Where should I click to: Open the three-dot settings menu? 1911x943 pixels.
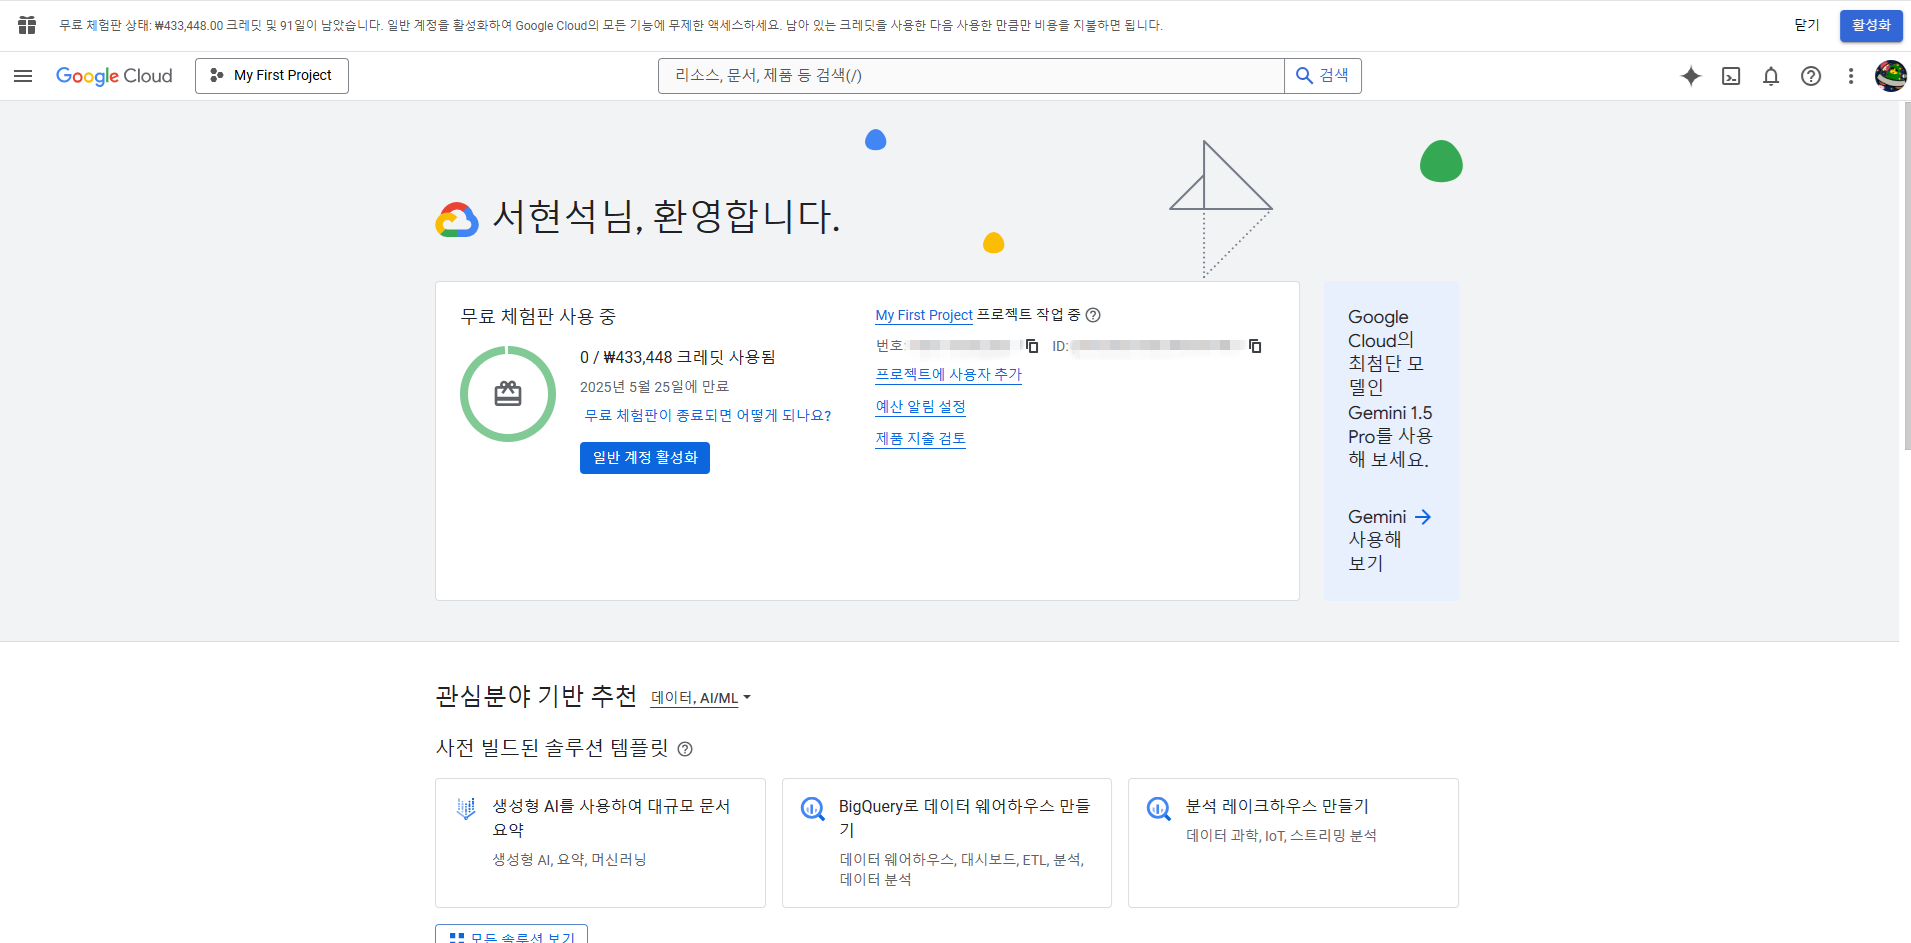1851,76
